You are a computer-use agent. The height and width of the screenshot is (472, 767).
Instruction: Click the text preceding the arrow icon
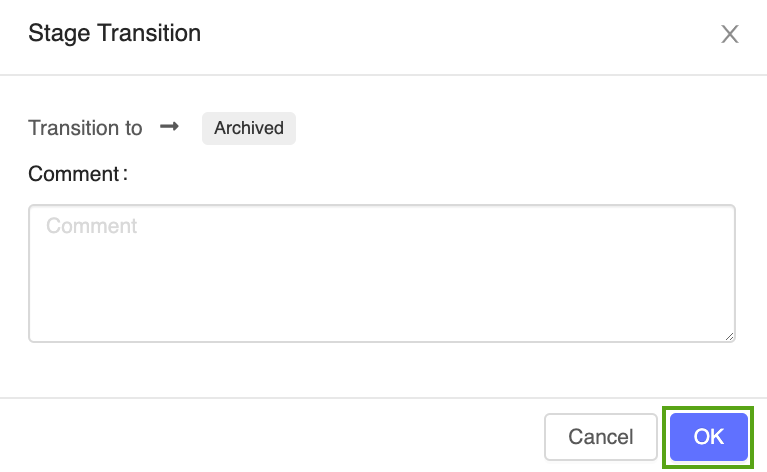tap(85, 128)
